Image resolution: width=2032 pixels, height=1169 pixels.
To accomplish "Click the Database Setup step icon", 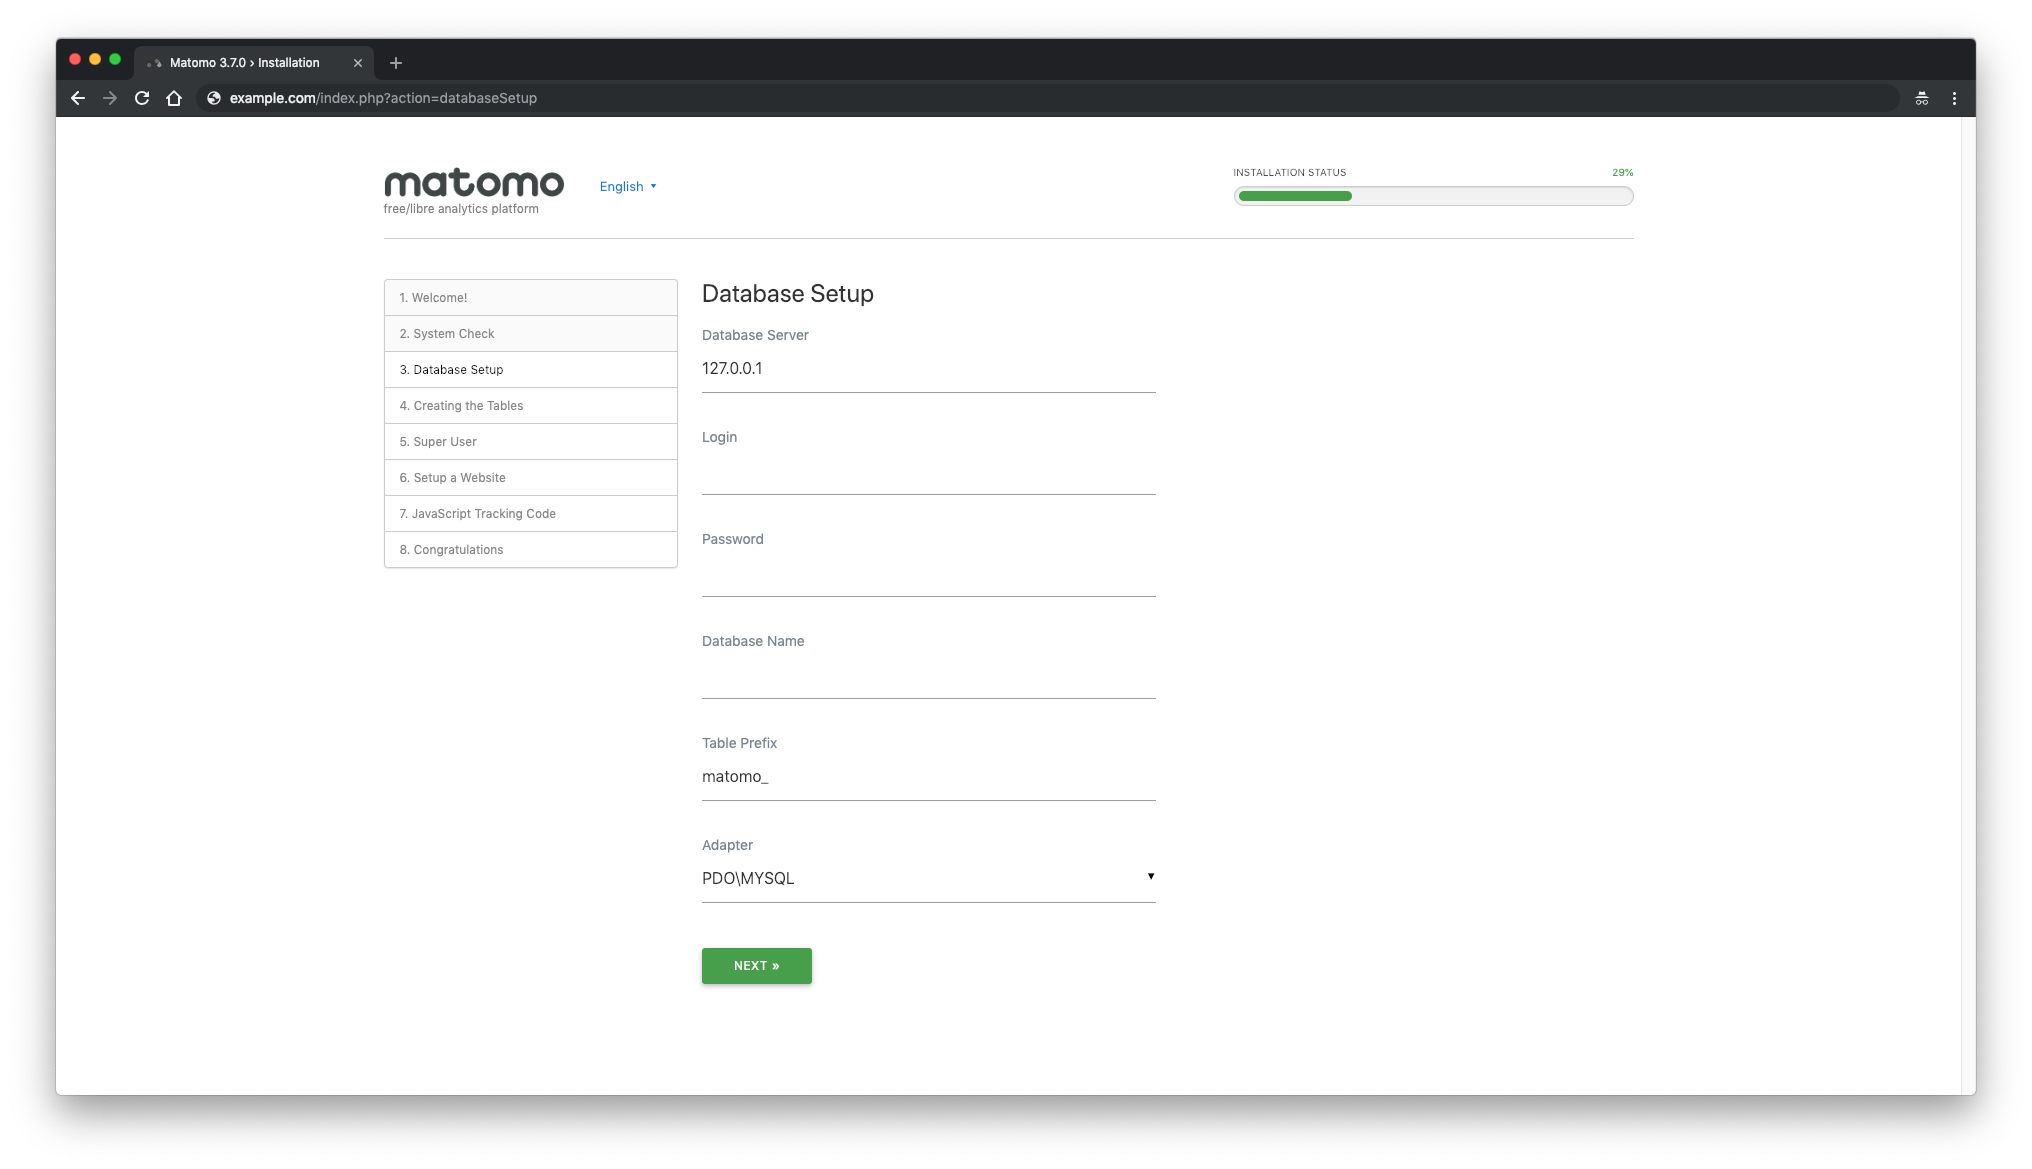I will click(x=530, y=368).
